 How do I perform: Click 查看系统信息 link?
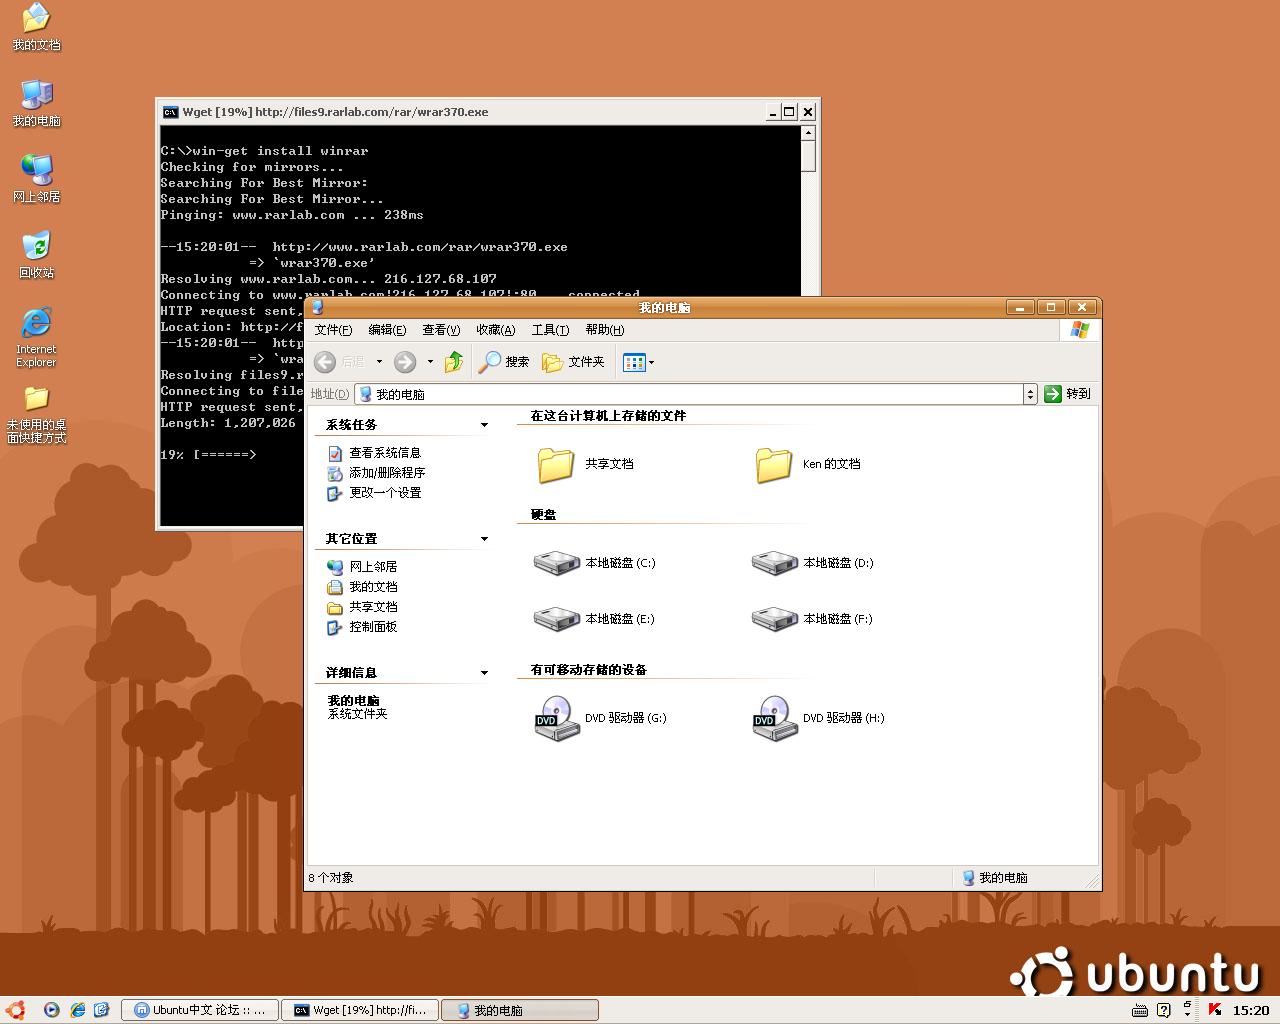point(385,453)
